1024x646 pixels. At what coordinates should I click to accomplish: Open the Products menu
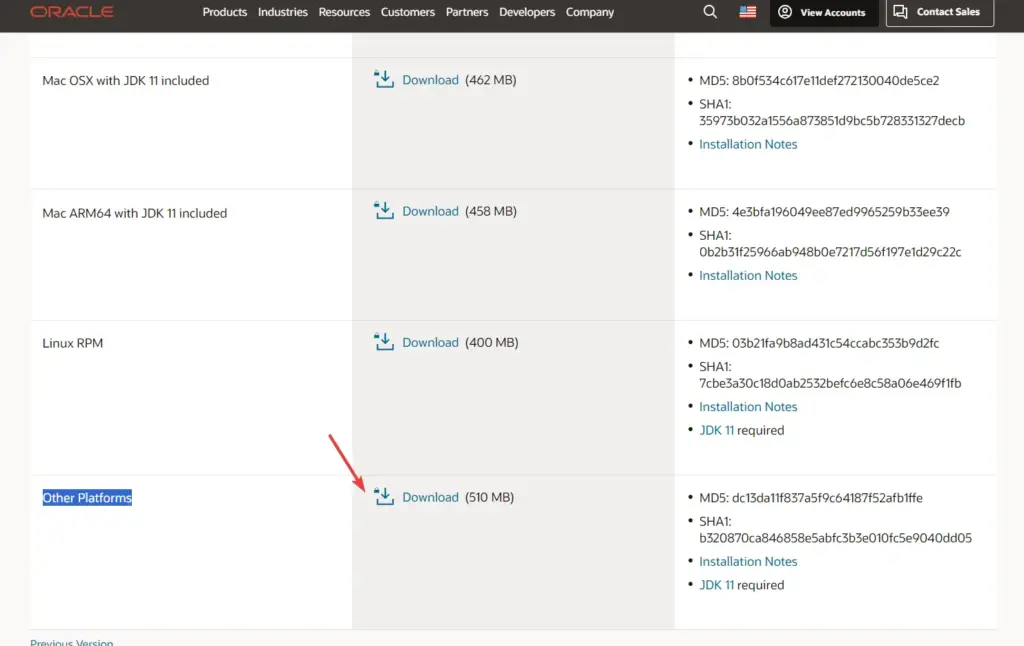[224, 12]
